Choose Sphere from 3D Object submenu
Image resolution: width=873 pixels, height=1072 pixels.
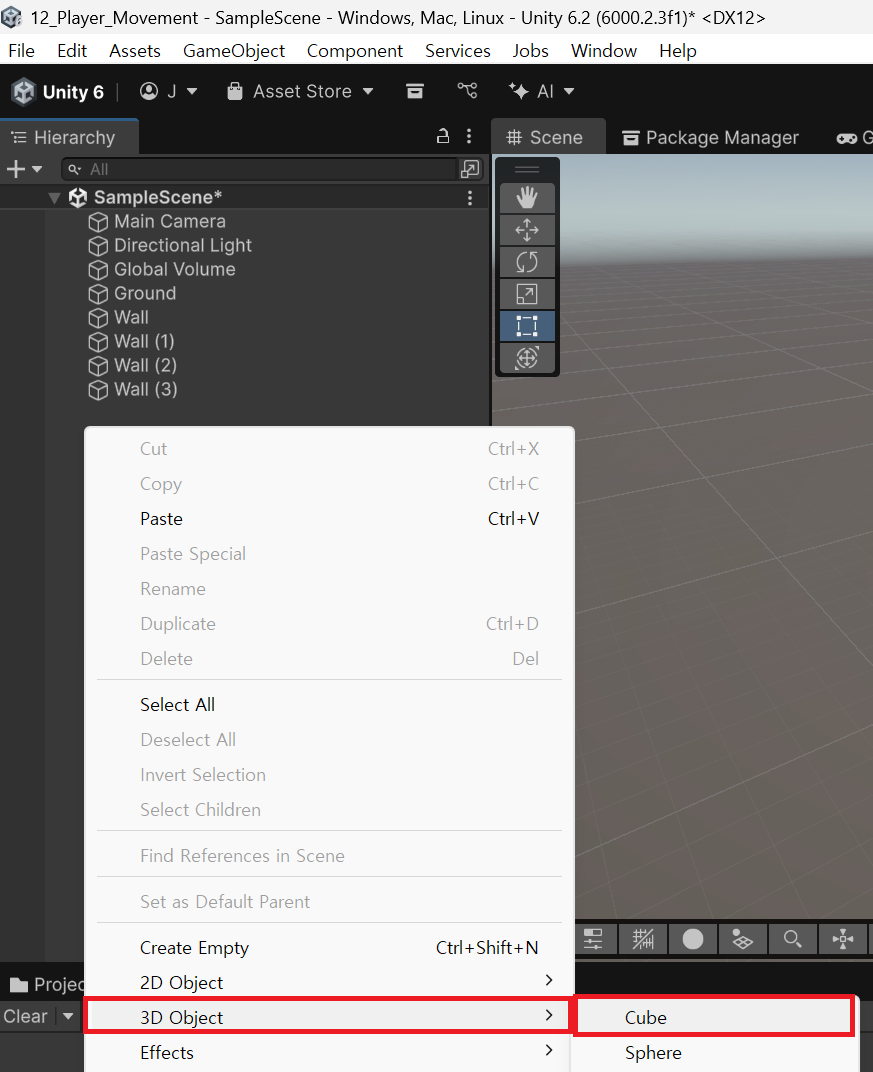(x=714, y=1053)
